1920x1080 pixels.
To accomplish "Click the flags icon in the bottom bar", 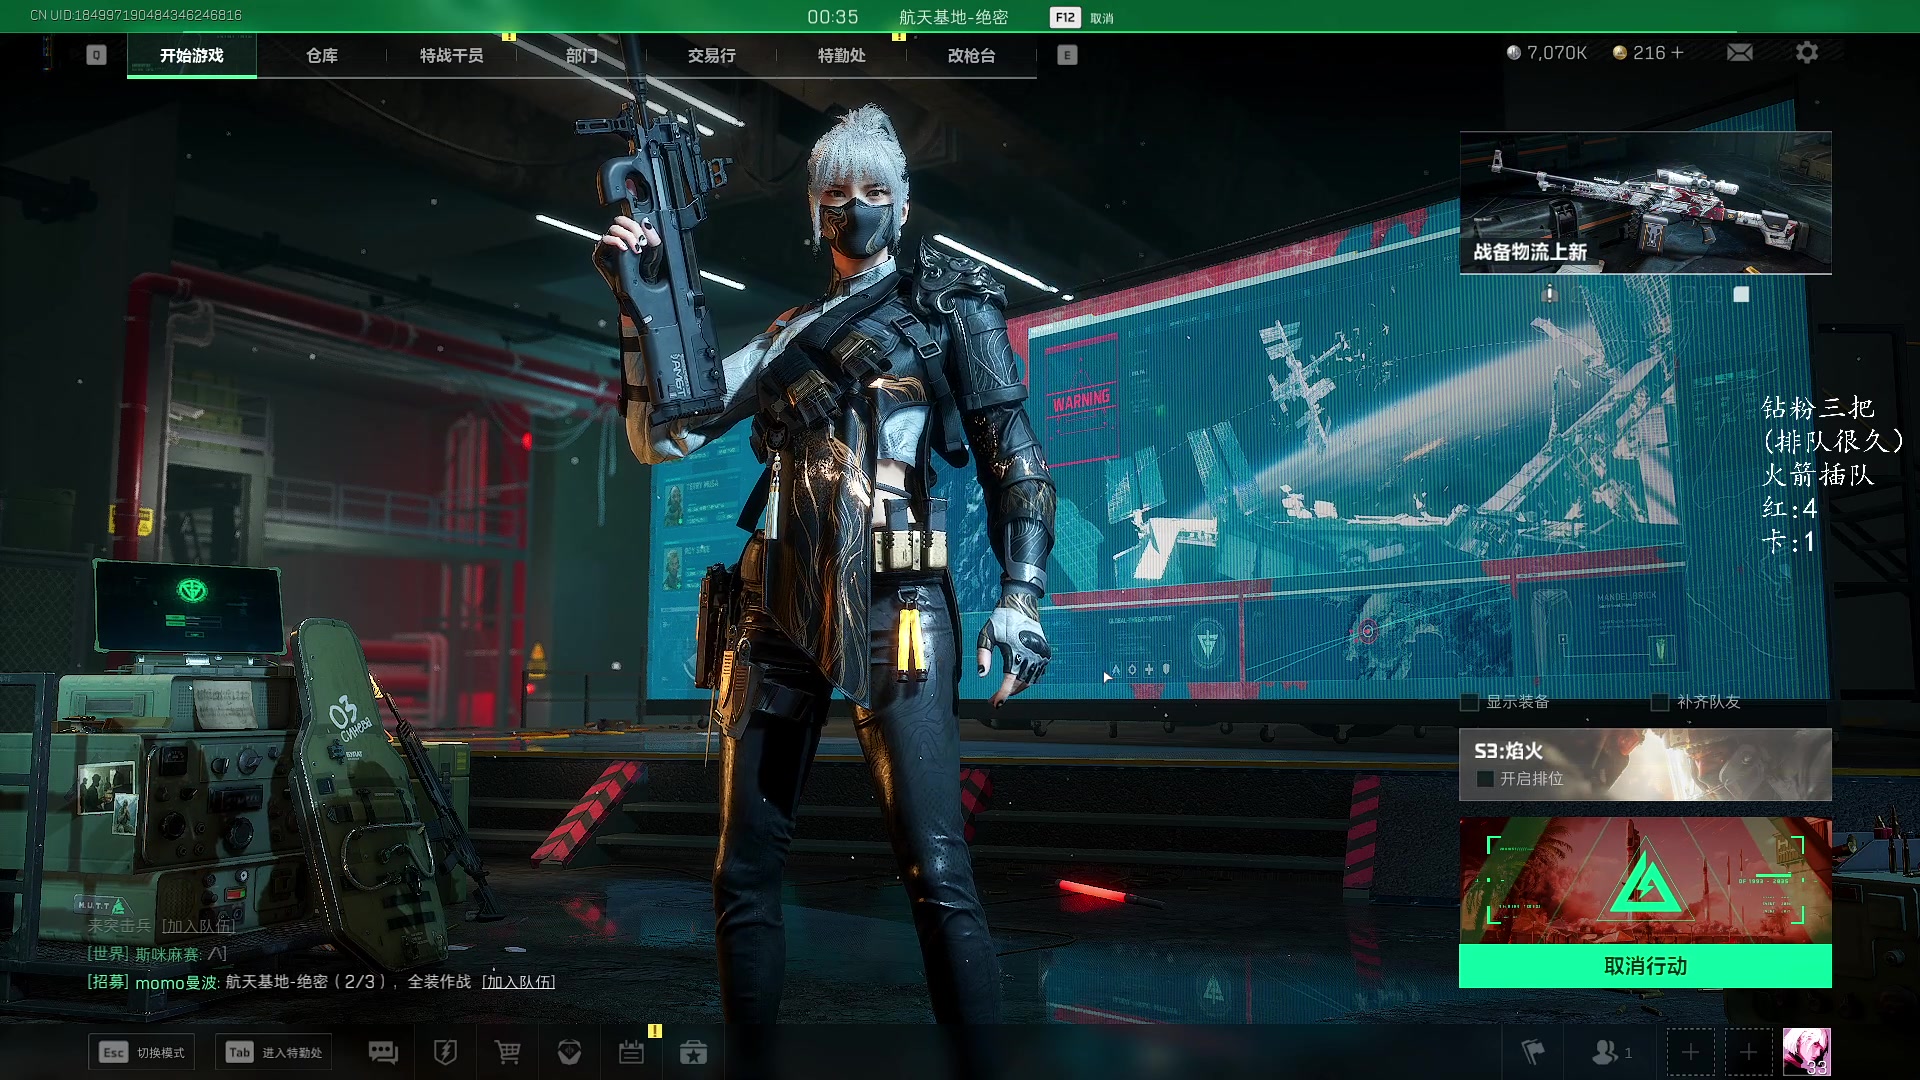I will (1533, 1052).
